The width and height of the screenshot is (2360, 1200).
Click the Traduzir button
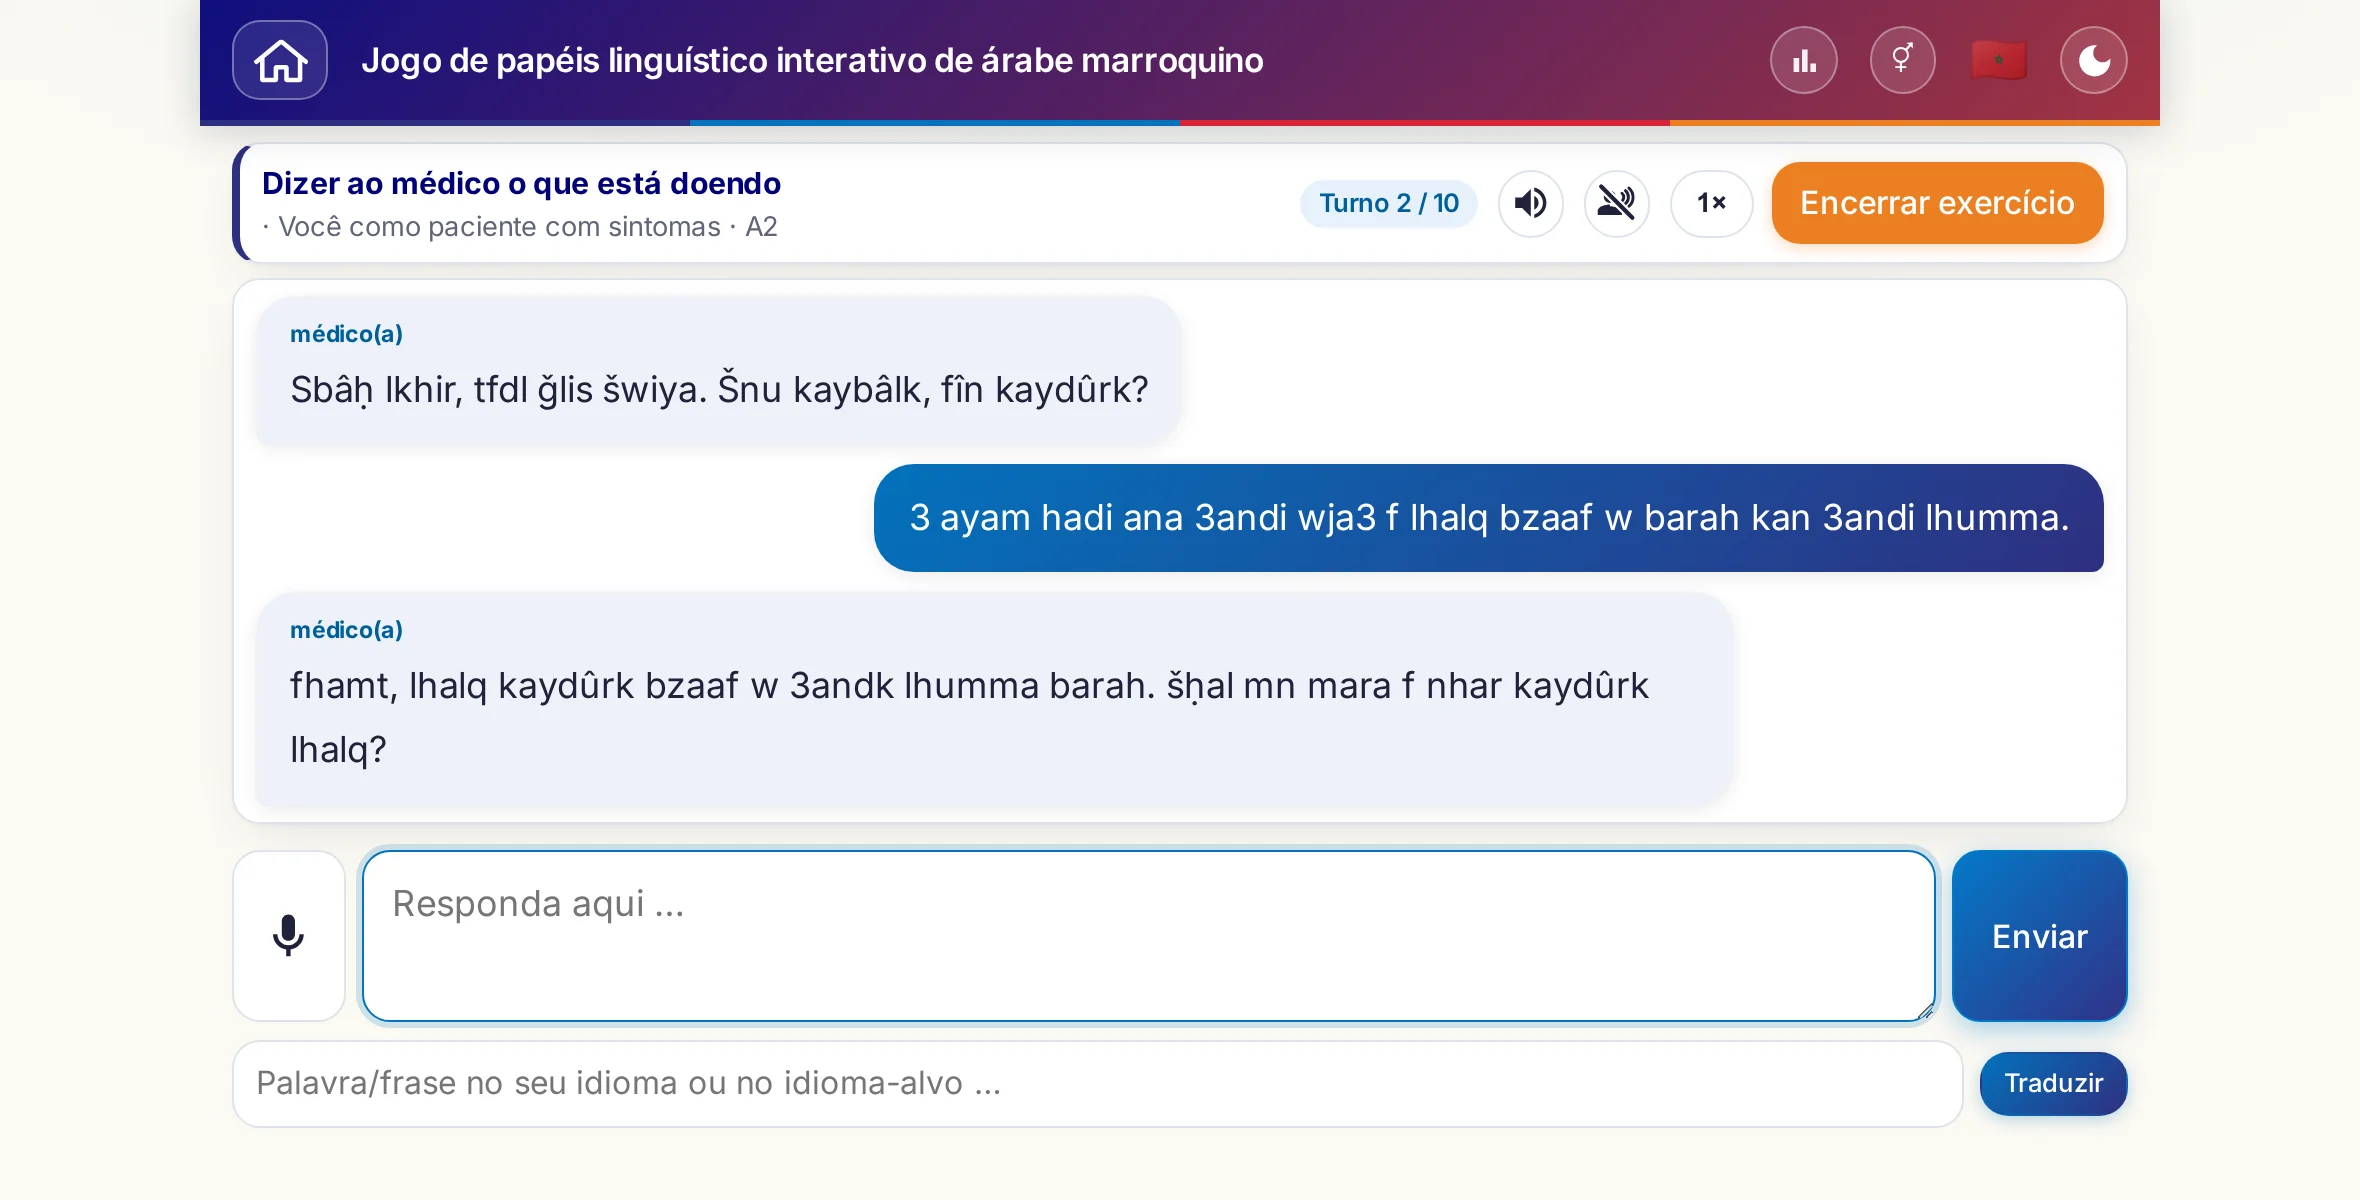tap(2053, 1084)
